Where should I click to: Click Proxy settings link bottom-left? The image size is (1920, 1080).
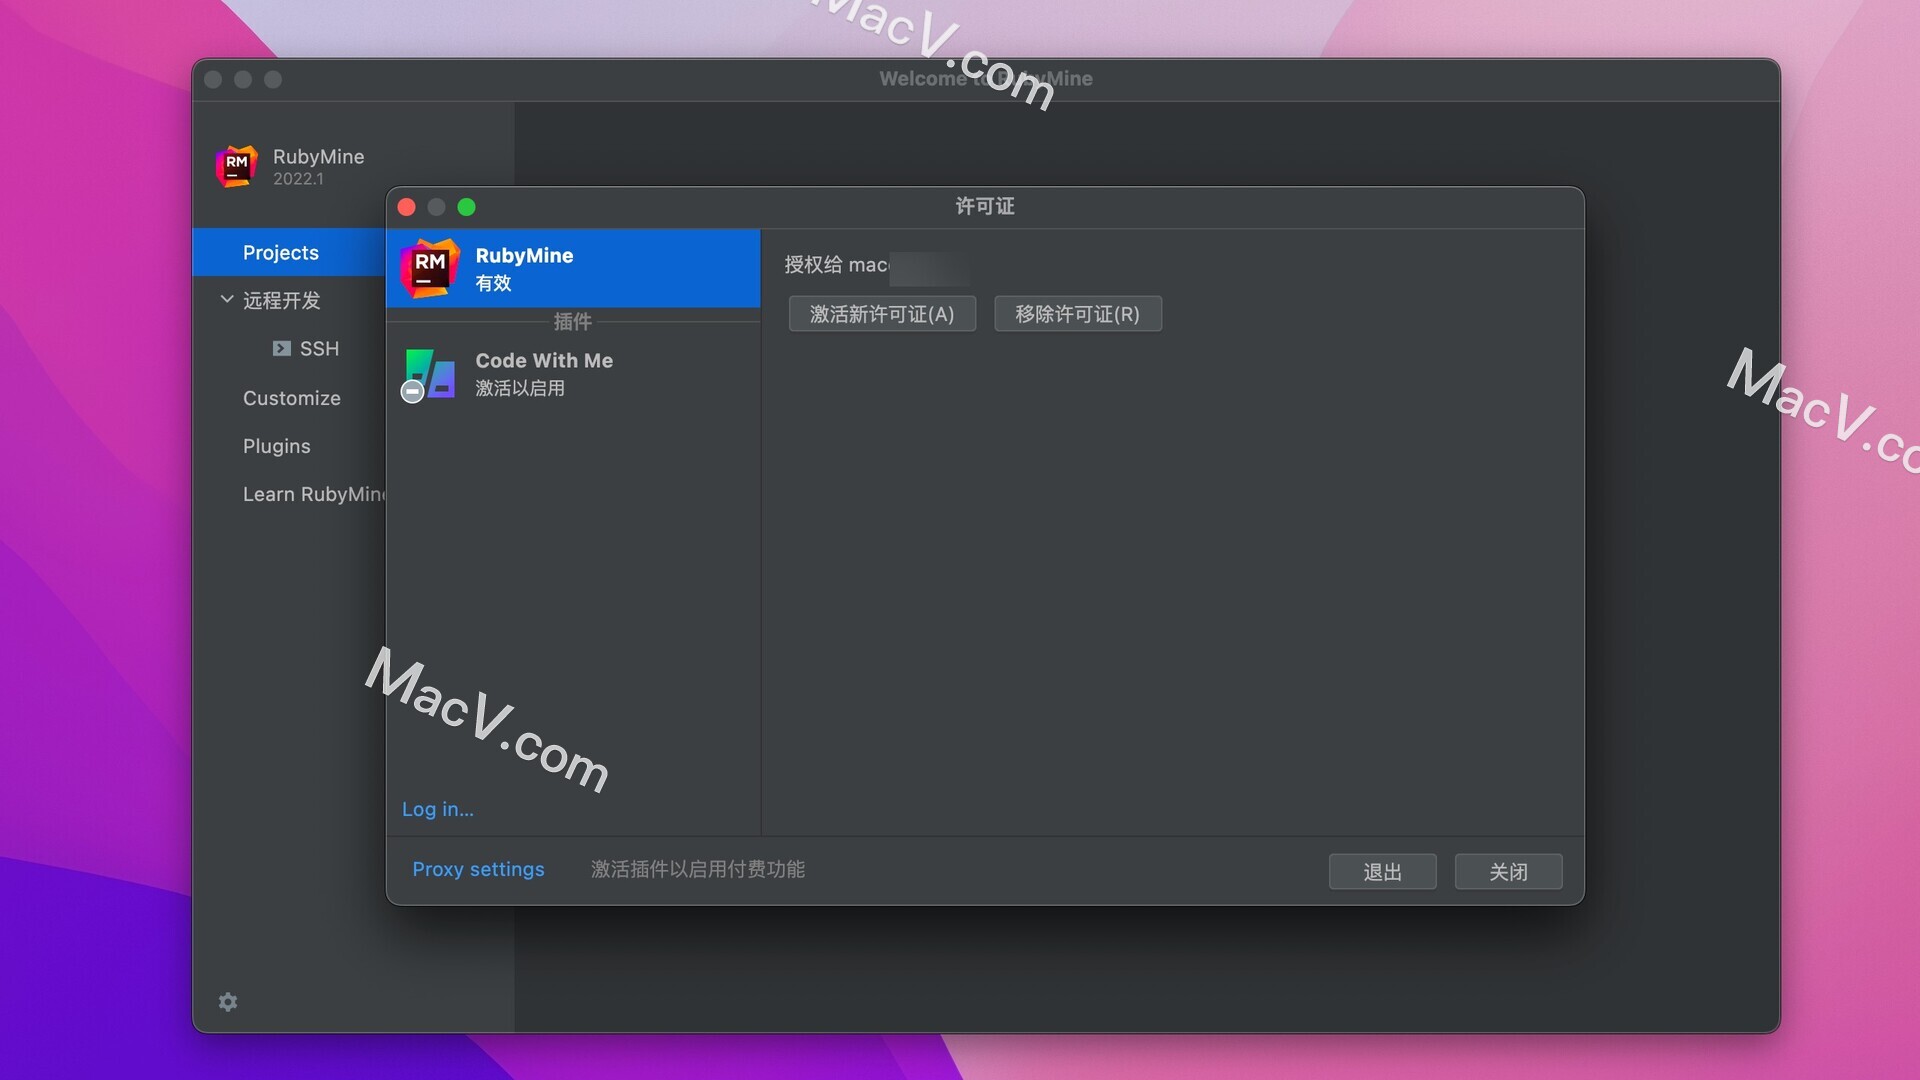(x=477, y=869)
